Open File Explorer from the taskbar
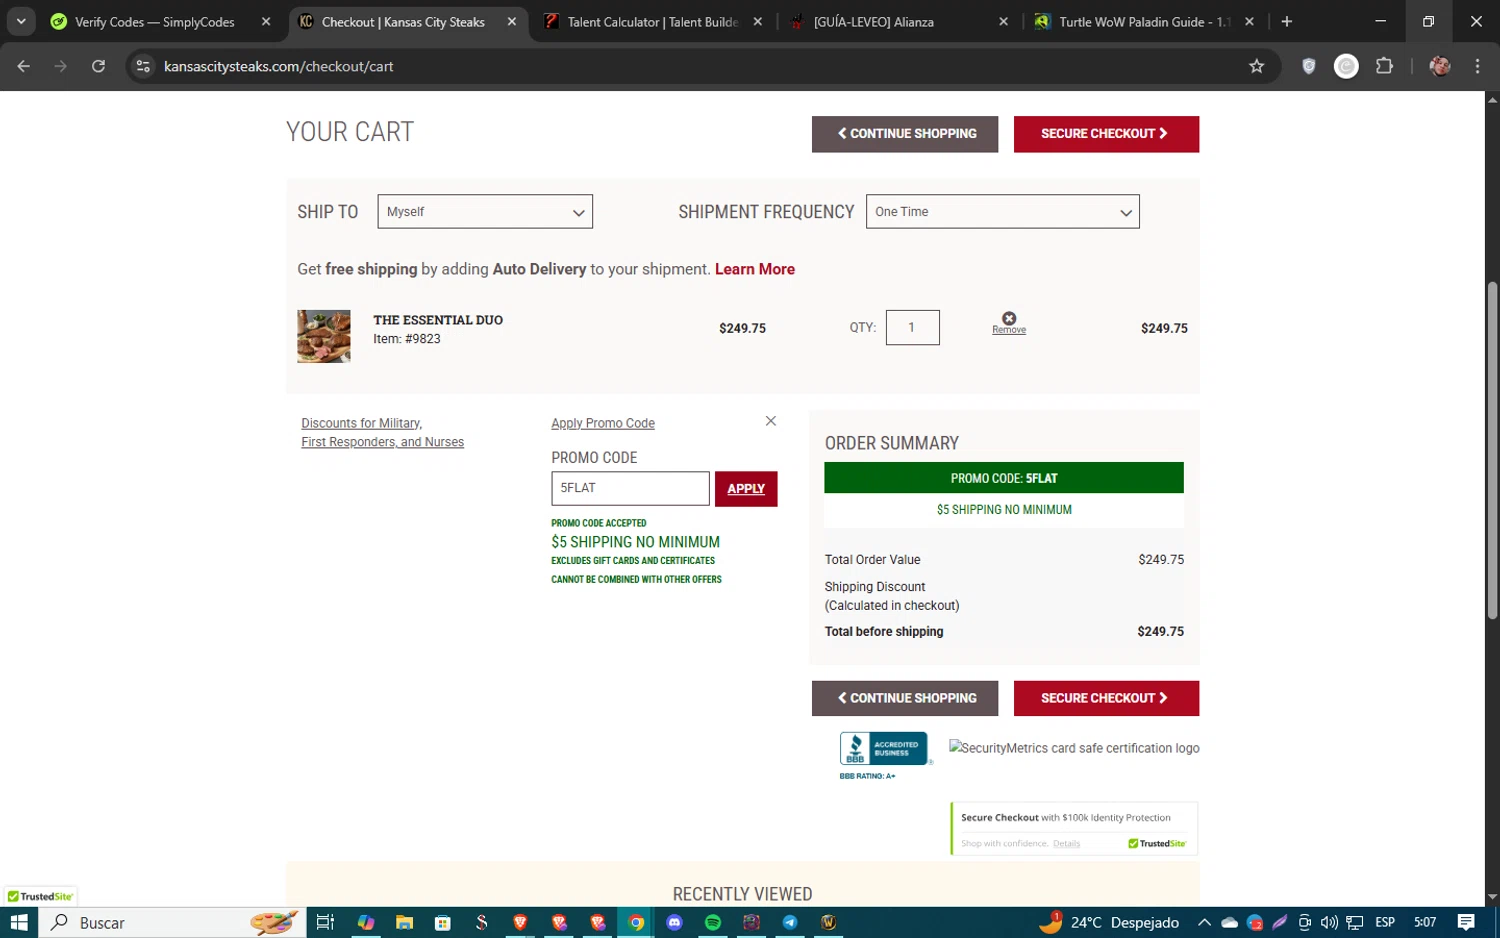This screenshot has width=1500, height=938. point(404,922)
